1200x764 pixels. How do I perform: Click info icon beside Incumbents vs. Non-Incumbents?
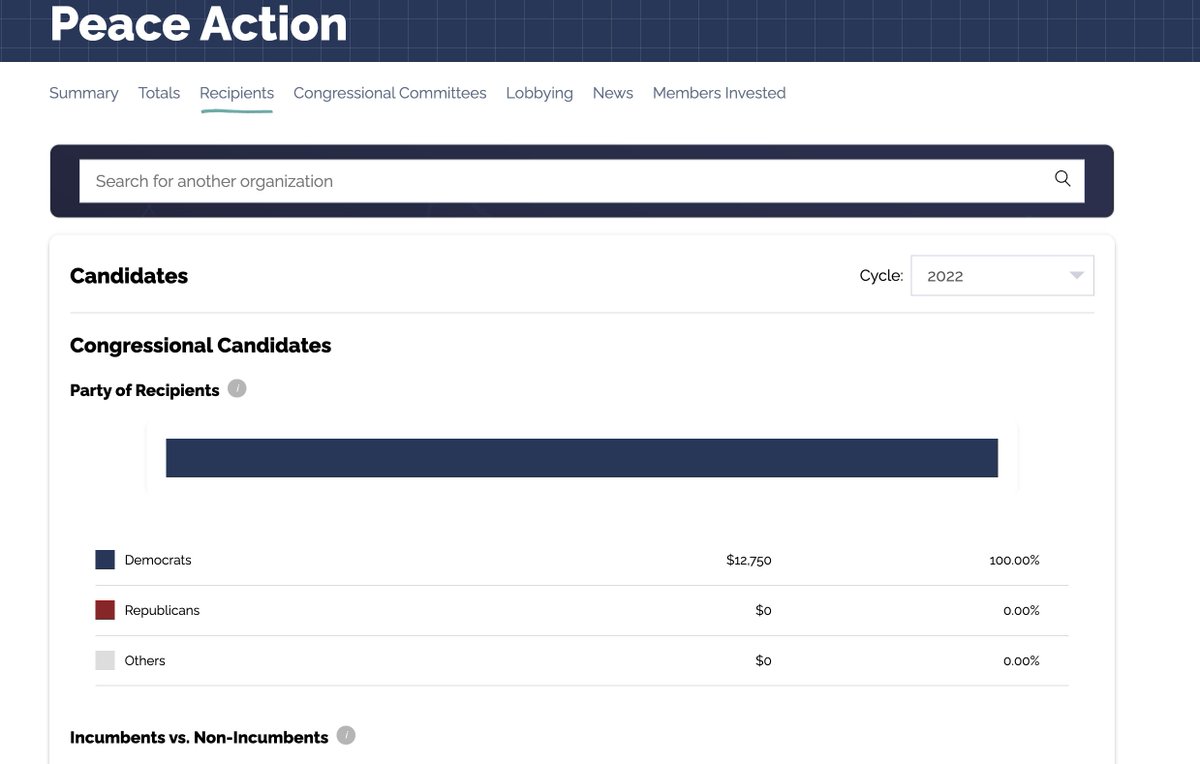pyautogui.click(x=346, y=735)
